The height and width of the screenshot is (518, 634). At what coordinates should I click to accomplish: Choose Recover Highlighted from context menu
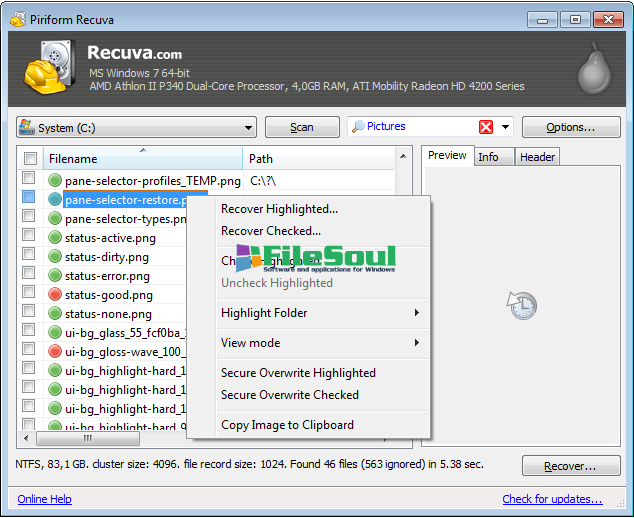click(x=279, y=209)
